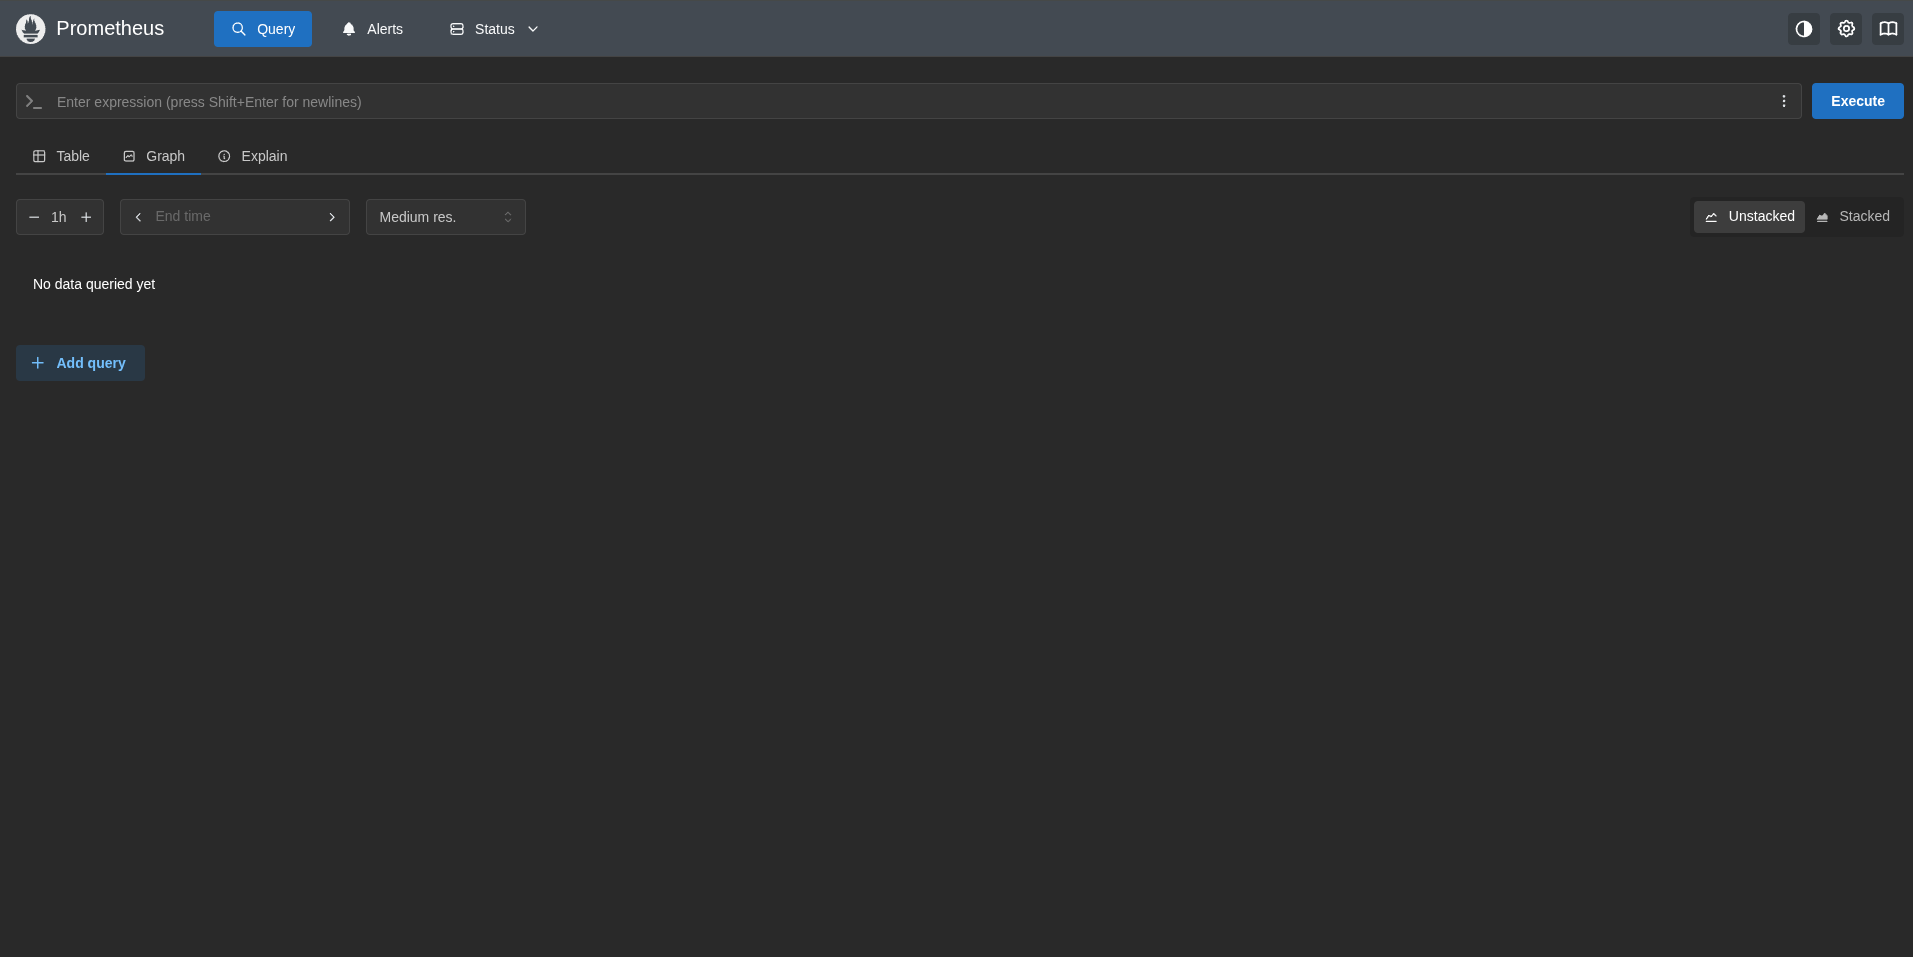The width and height of the screenshot is (1913, 957).
Task: Open the query options three-dot menu
Action: tap(1784, 101)
